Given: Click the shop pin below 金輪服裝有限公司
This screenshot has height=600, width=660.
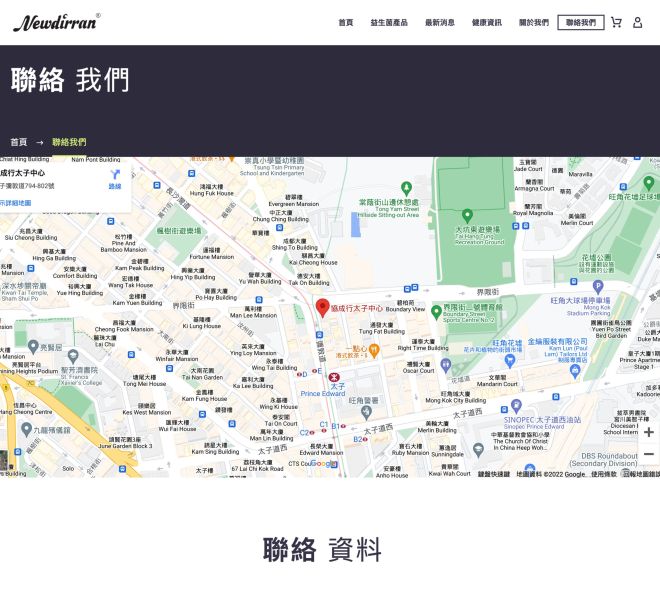Looking at the screenshot, I should pos(575,371).
